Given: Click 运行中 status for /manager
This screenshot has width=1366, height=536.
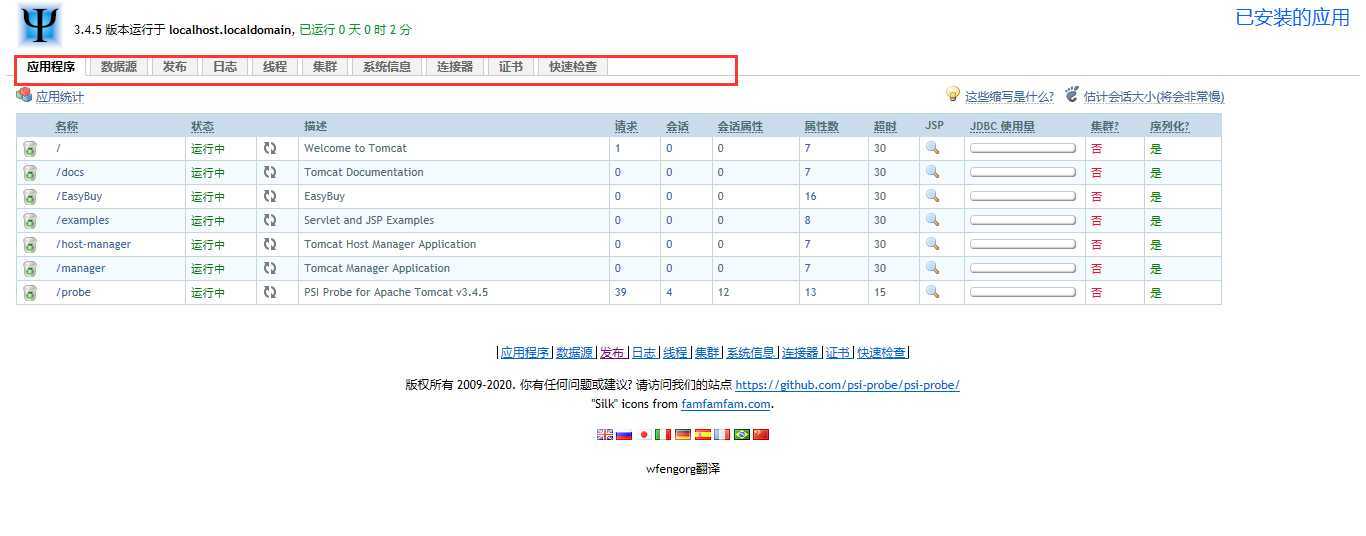Looking at the screenshot, I should [x=208, y=269].
